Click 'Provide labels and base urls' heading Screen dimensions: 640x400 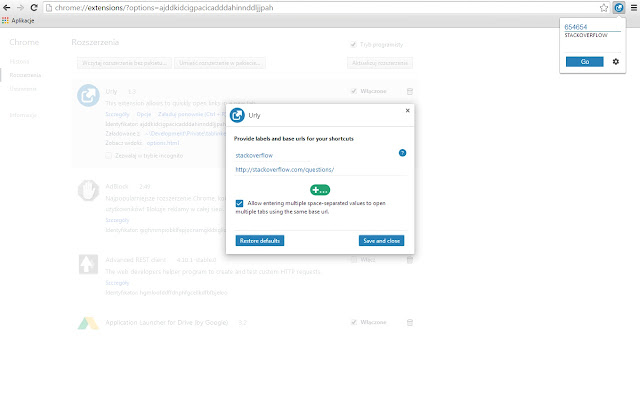tap(293, 139)
